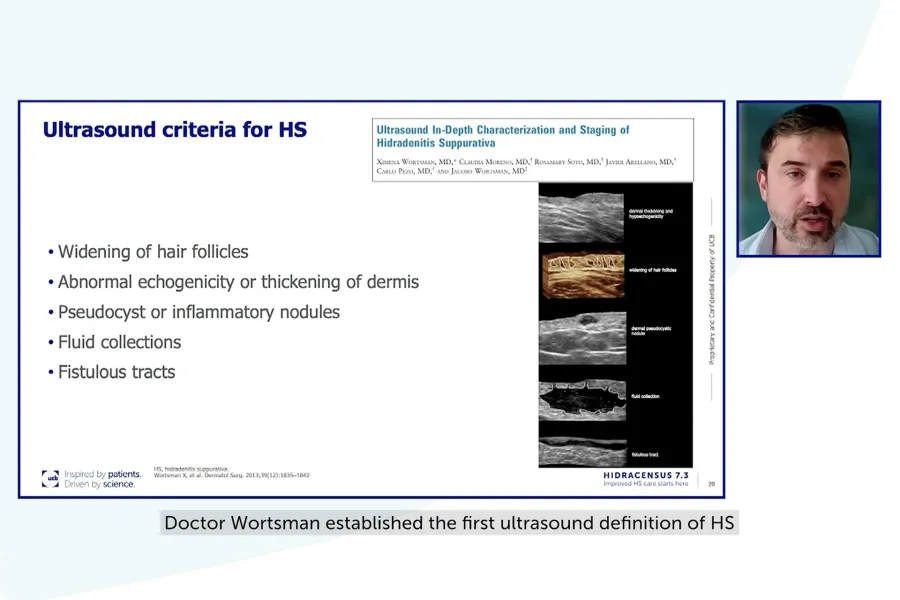
Task: Click the 'widening of hair follicles' image label
Action: [653, 270]
